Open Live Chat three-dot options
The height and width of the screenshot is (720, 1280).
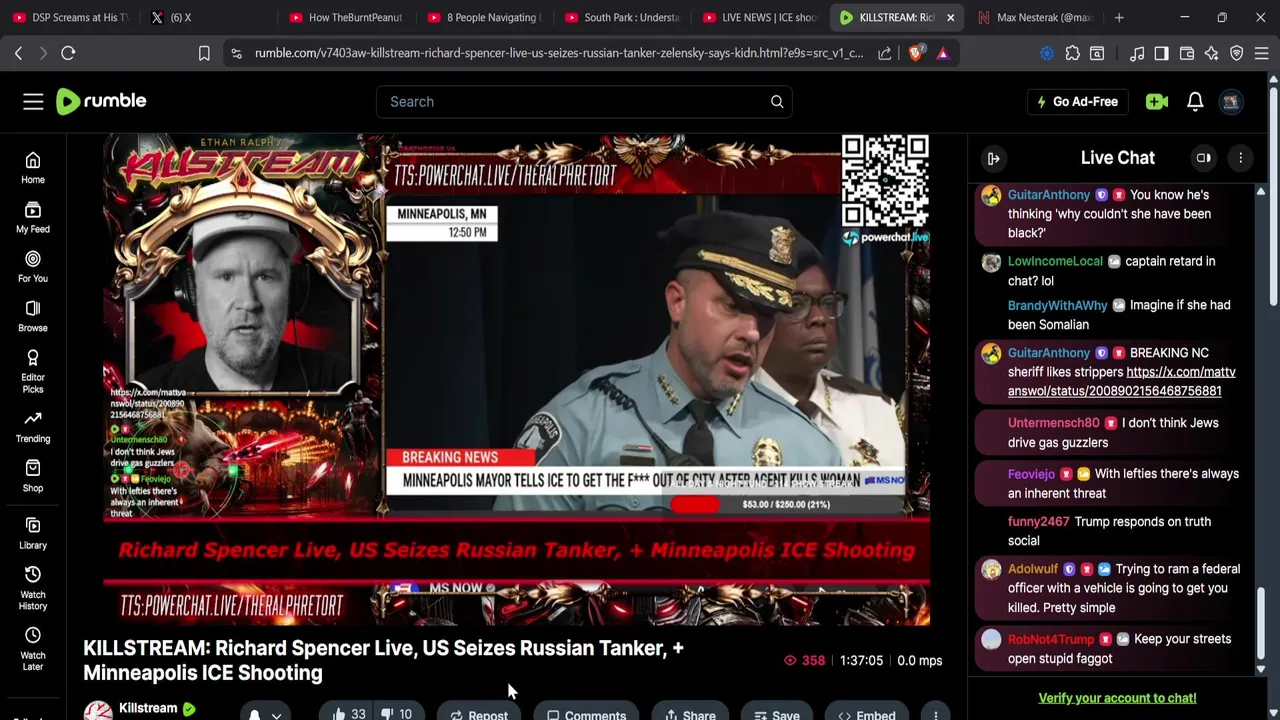pyautogui.click(x=1240, y=158)
